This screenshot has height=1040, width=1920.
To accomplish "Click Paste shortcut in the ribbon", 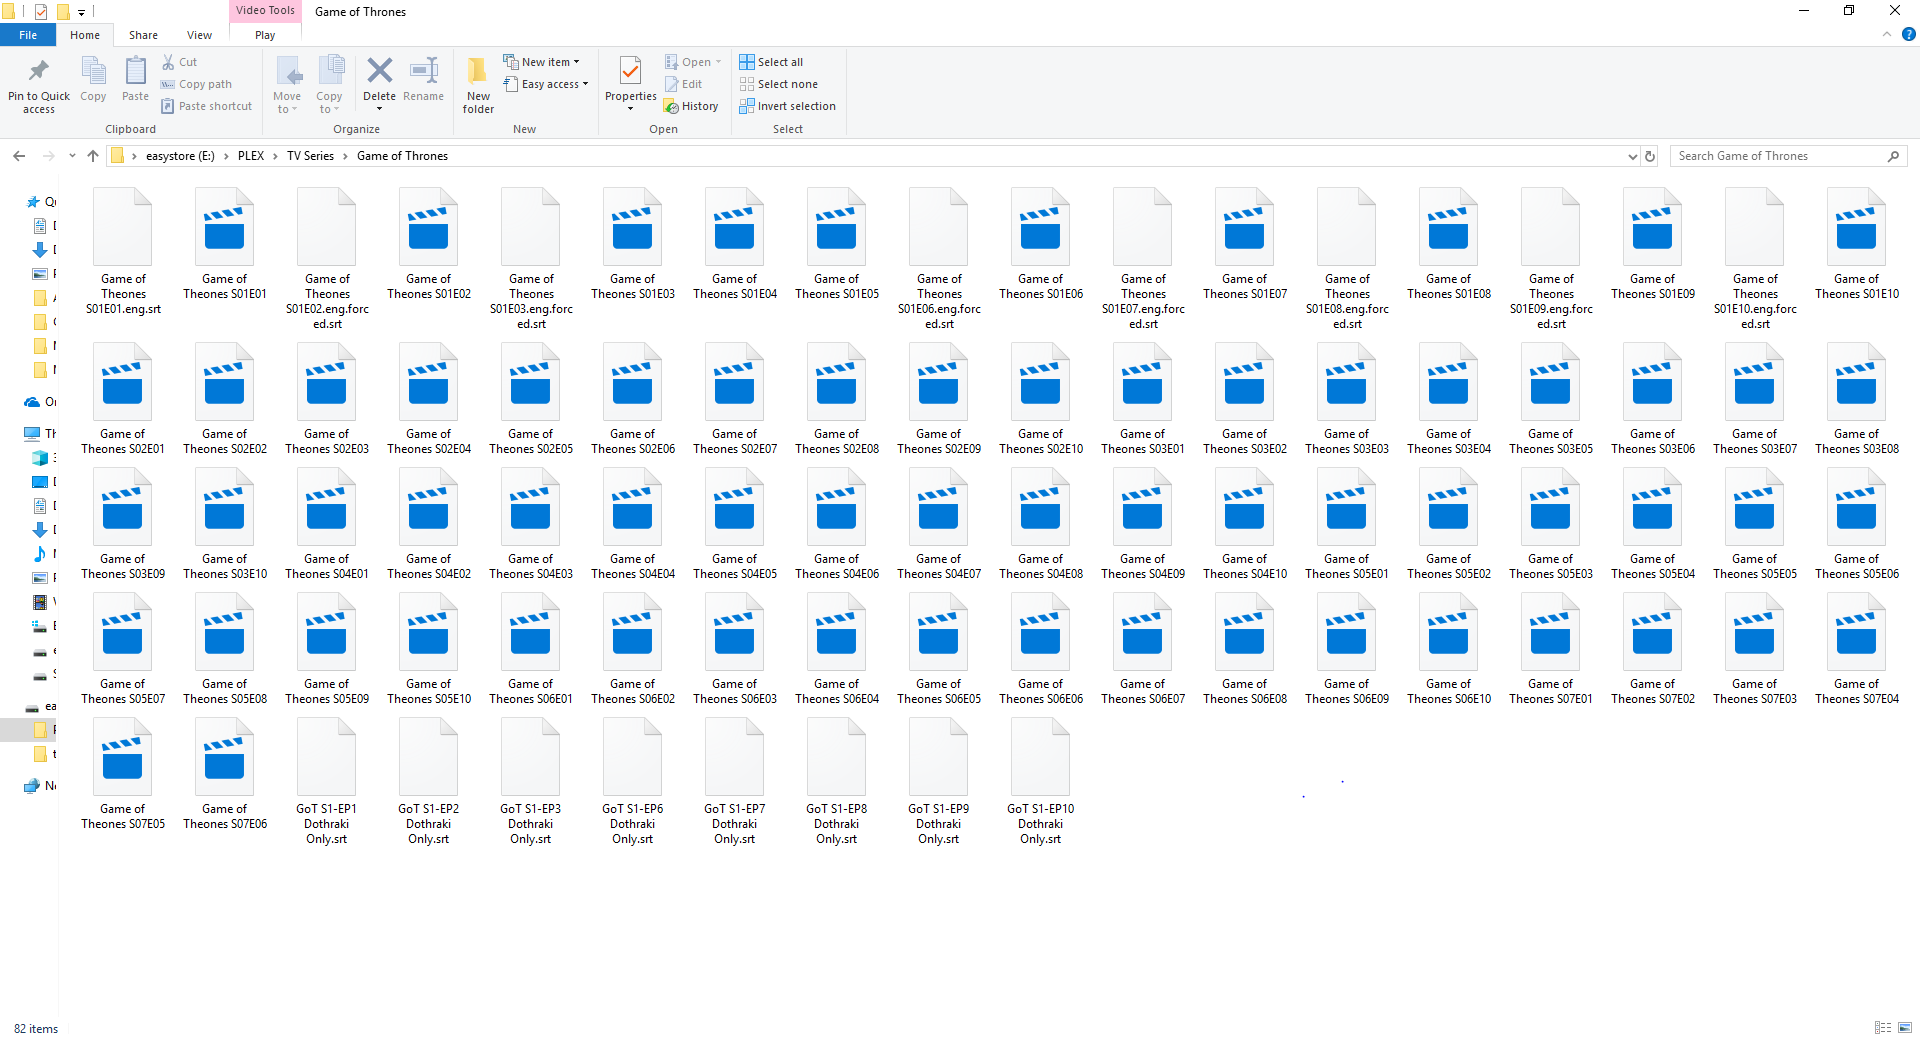I will (207, 106).
